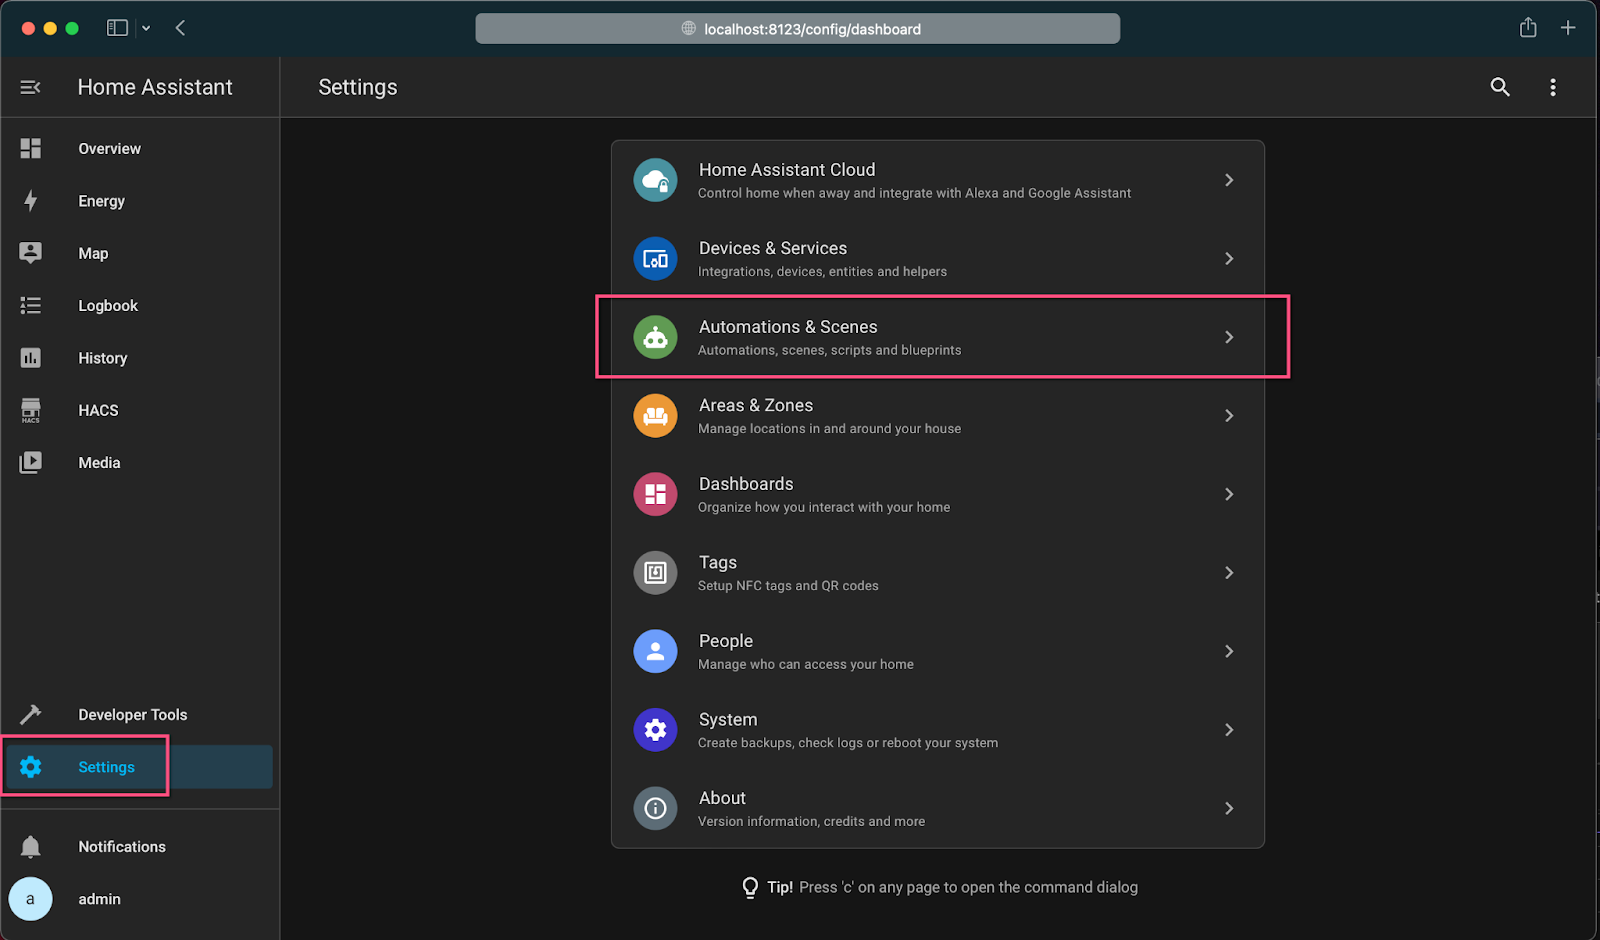
Task: Open Notifications in the sidebar
Action: [122, 847]
